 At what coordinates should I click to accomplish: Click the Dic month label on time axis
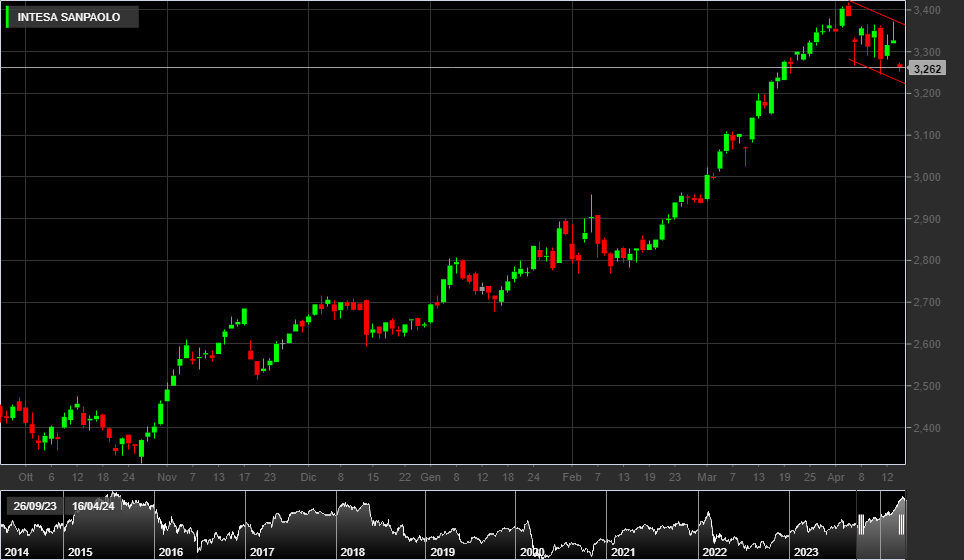tap(308, 477)
